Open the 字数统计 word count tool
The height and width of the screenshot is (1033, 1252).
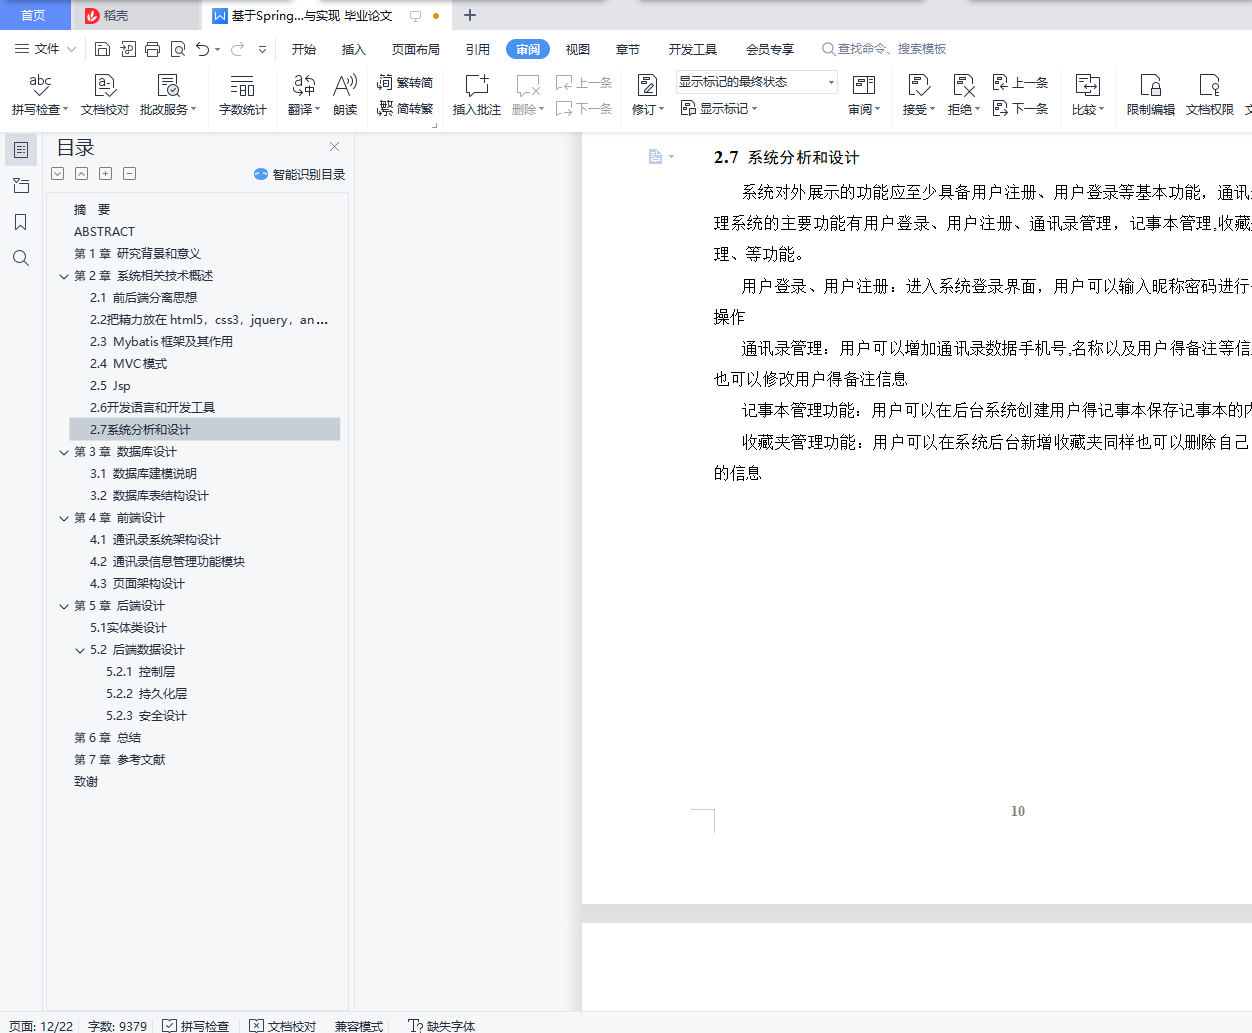[x=243, y=95]
